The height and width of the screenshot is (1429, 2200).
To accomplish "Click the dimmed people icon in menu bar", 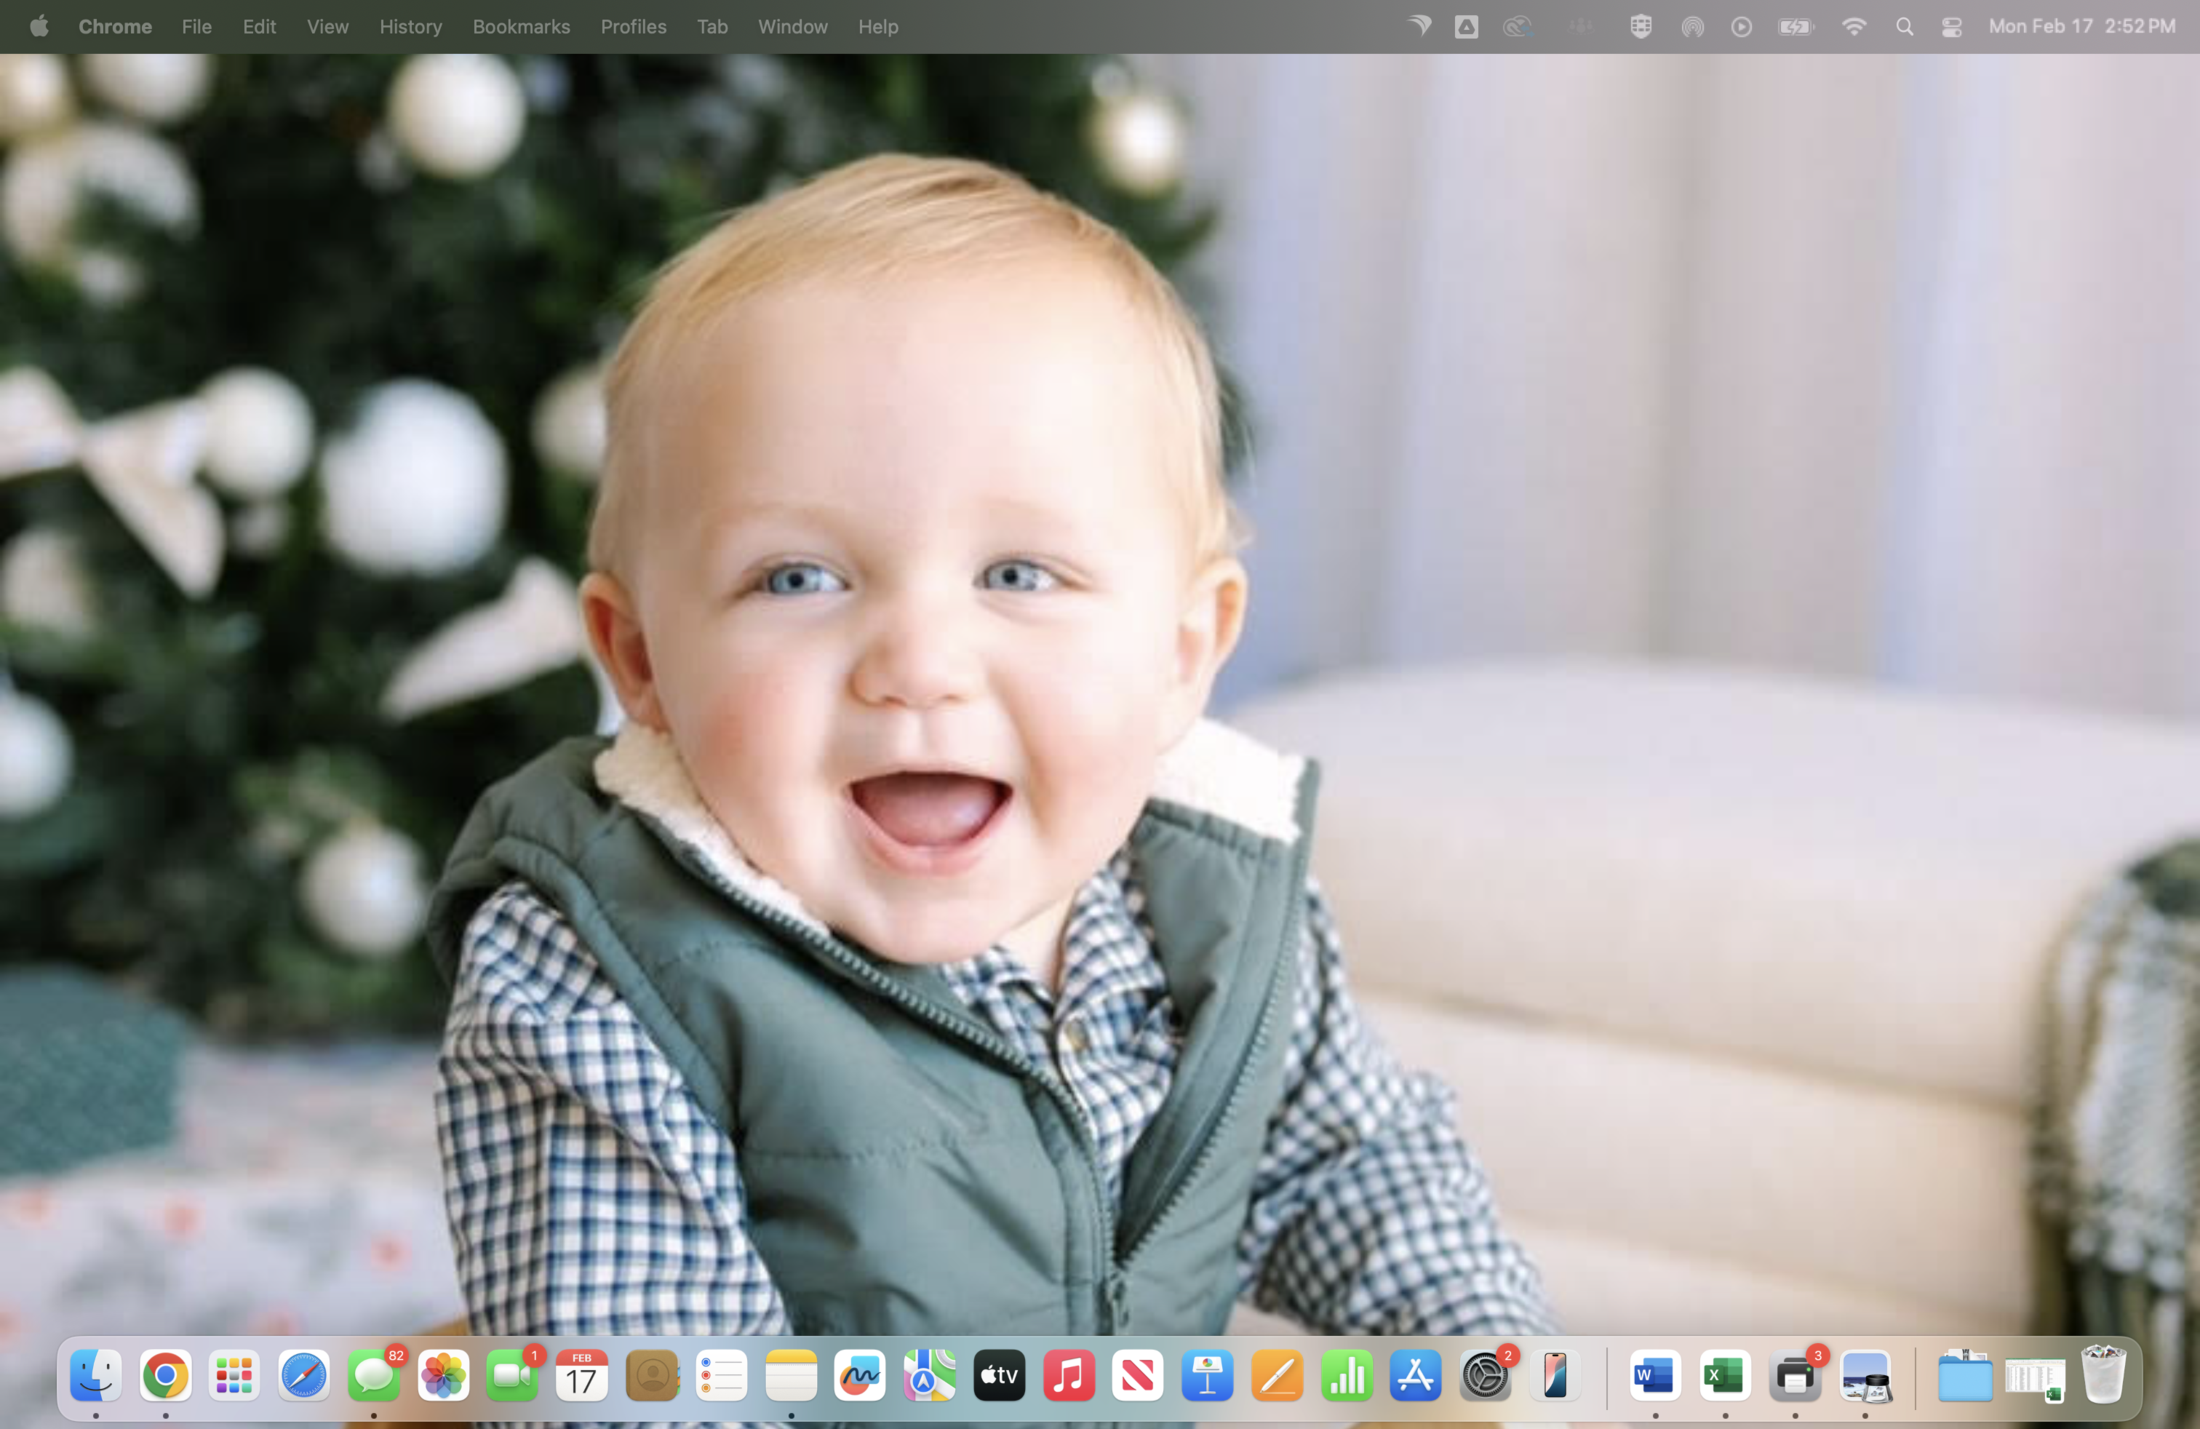I will pos(1581,27).
